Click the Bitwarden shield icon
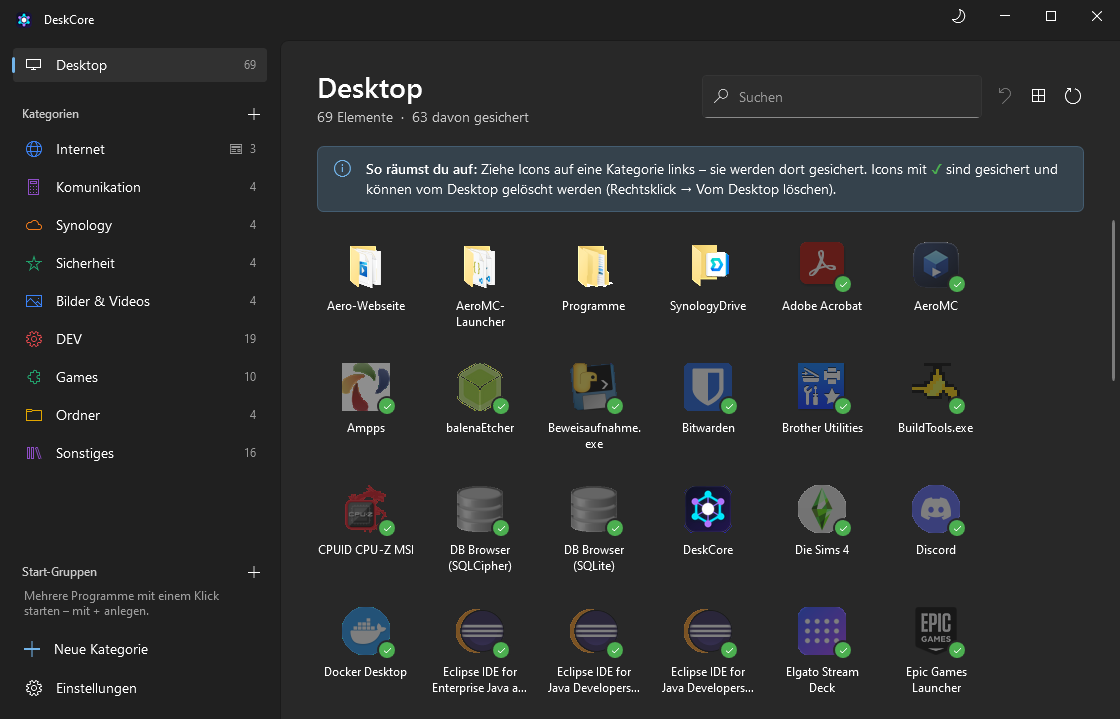The height and width of the screenshot is (719, 1120). pyautogui.click(x=708, y=388)
